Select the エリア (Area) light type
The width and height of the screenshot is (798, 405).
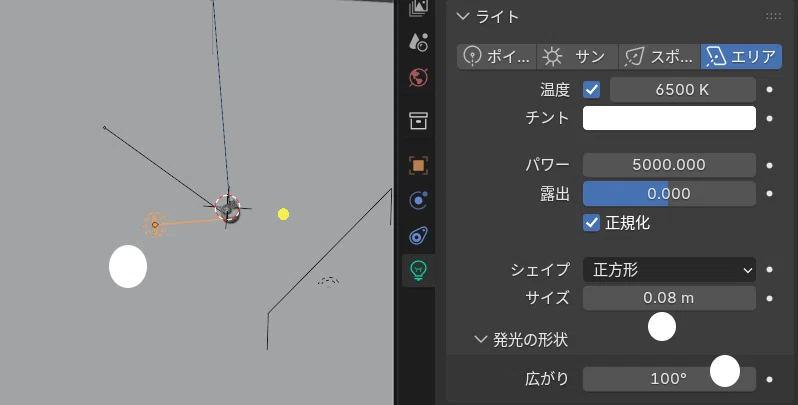point(742,56)
